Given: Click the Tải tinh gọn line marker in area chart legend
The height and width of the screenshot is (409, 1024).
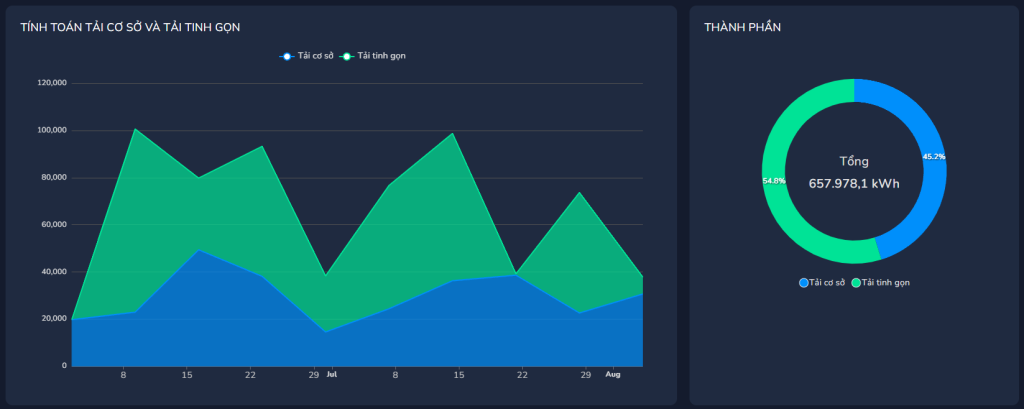Looking at the screenshot, I should 347,56.
